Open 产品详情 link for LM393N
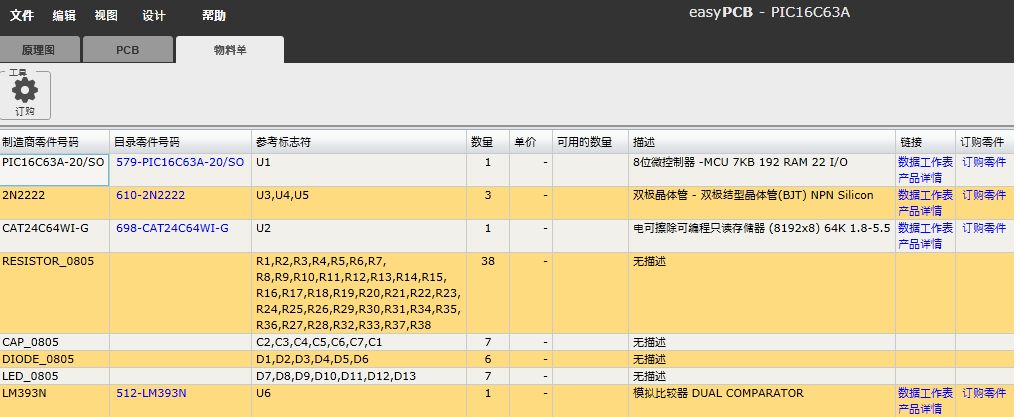 (x=919, y=409)
